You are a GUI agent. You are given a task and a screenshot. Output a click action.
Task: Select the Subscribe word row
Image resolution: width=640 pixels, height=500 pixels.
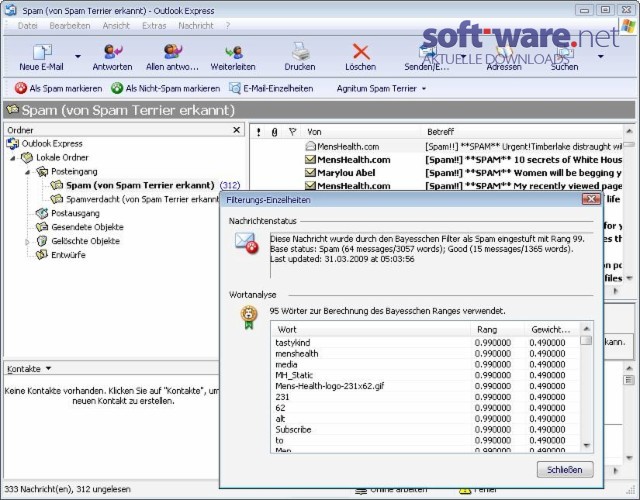425,430
